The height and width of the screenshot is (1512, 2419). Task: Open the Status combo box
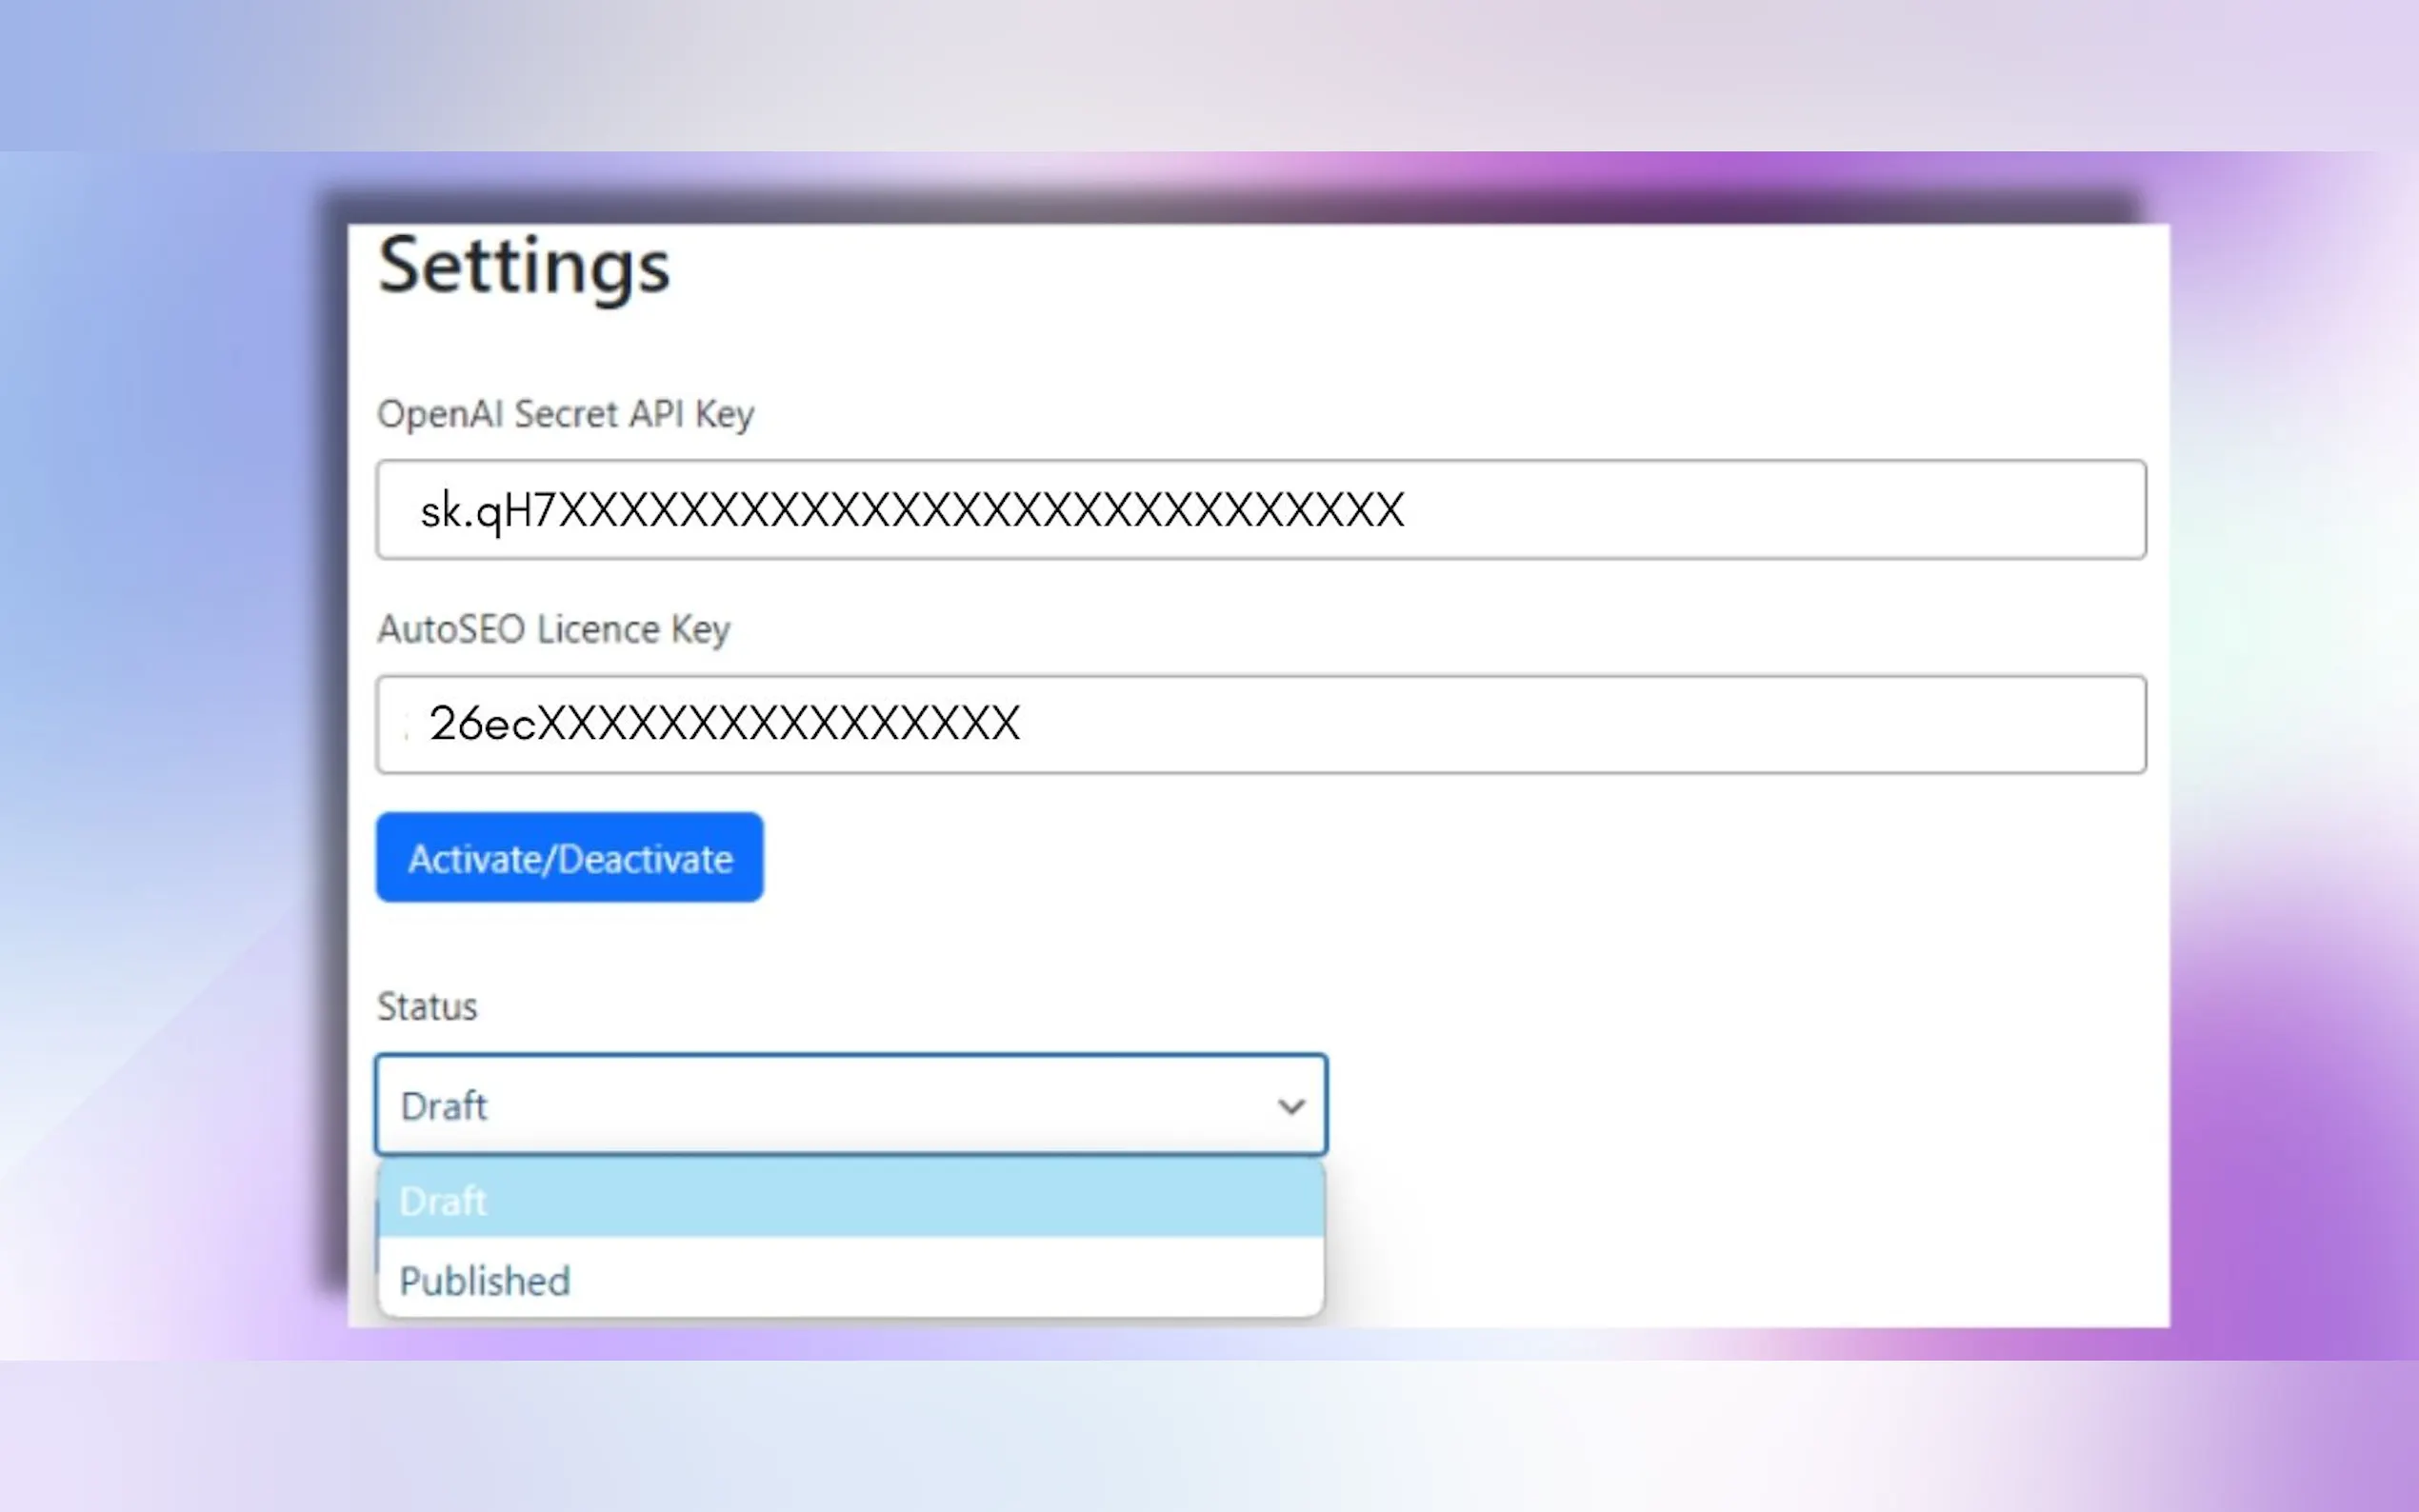point(850,1105)
